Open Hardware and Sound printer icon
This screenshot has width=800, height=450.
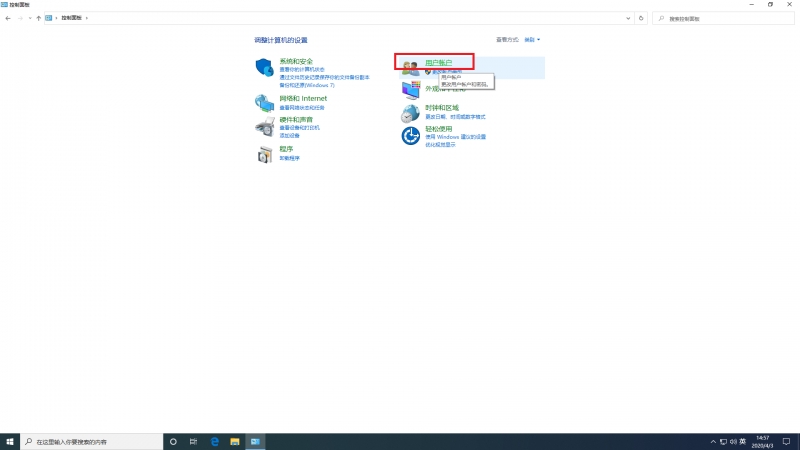(x=264, y=127)
